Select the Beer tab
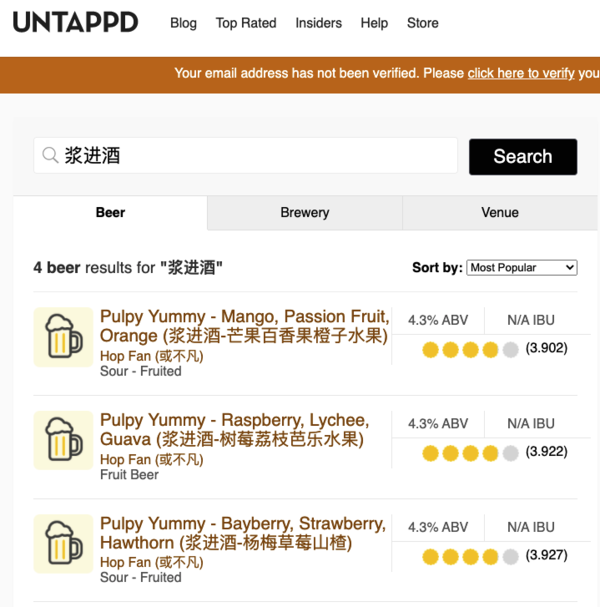Viewport: 600px width, 607px height. (x=110, y=213)
